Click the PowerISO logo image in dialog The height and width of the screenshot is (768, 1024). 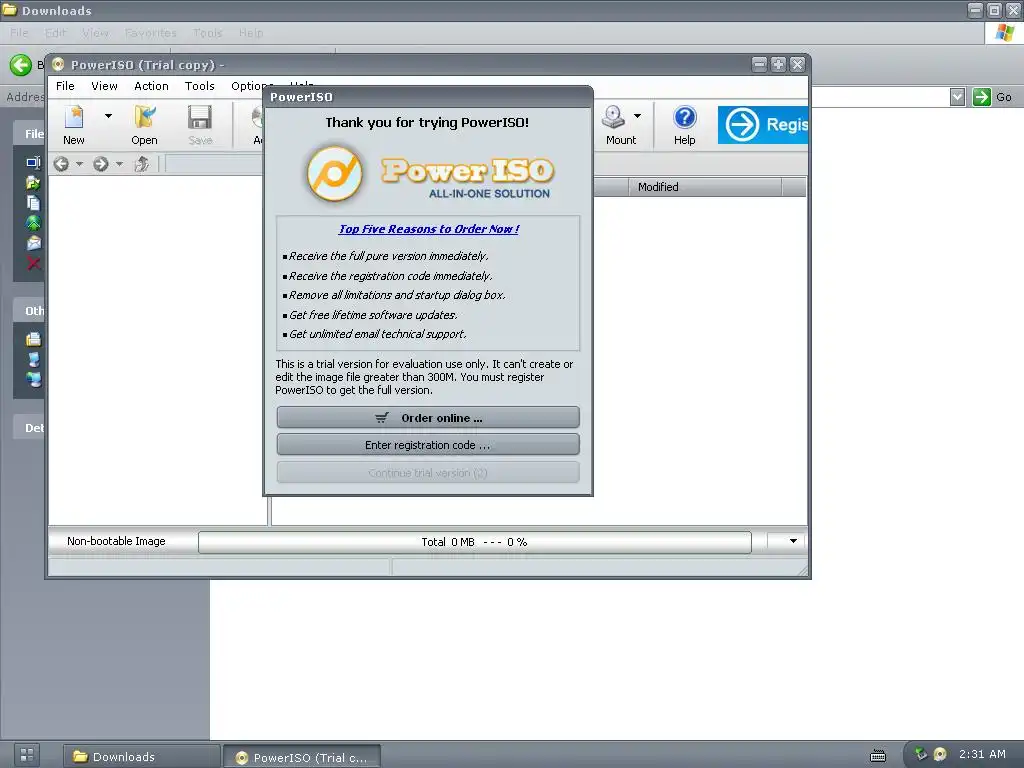[x=429, y=174]
